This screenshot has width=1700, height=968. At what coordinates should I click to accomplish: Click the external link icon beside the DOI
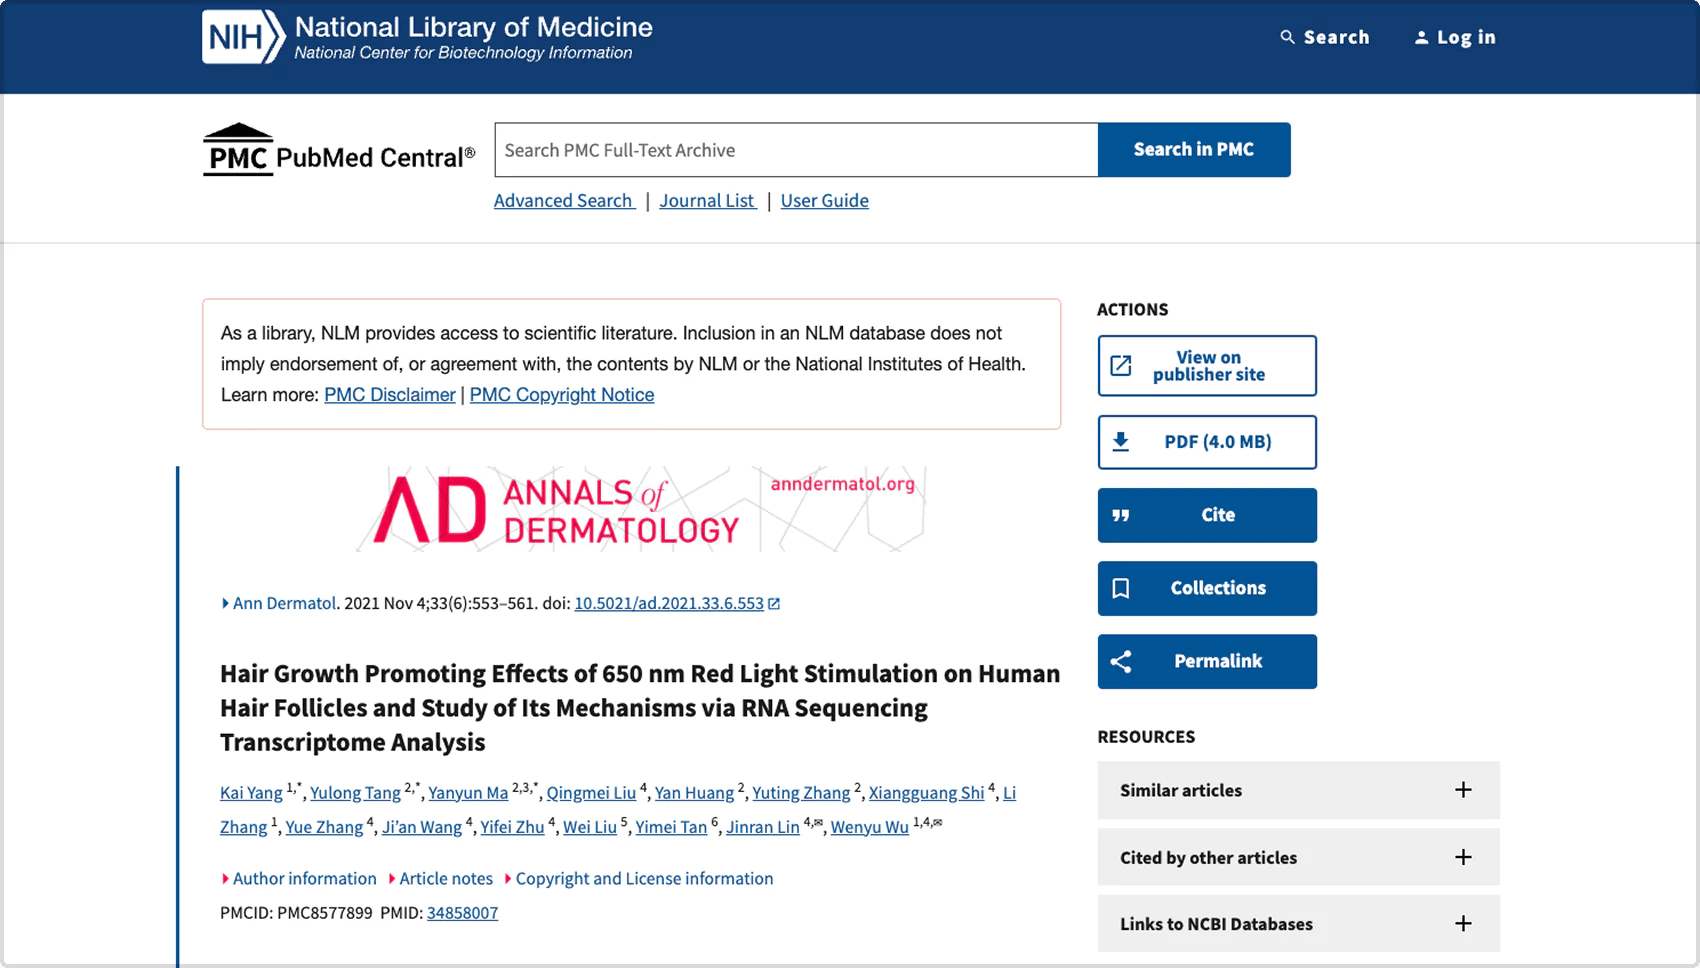774,603
